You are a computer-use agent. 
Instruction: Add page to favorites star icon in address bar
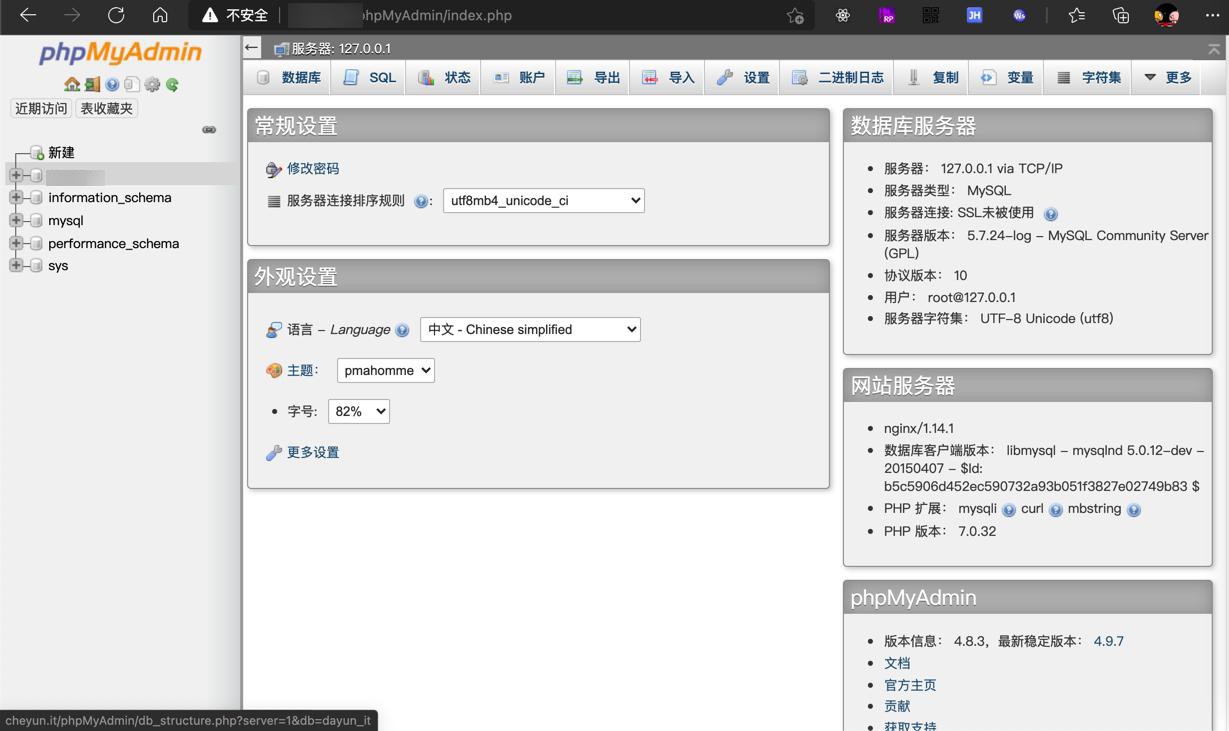[795, 15]
